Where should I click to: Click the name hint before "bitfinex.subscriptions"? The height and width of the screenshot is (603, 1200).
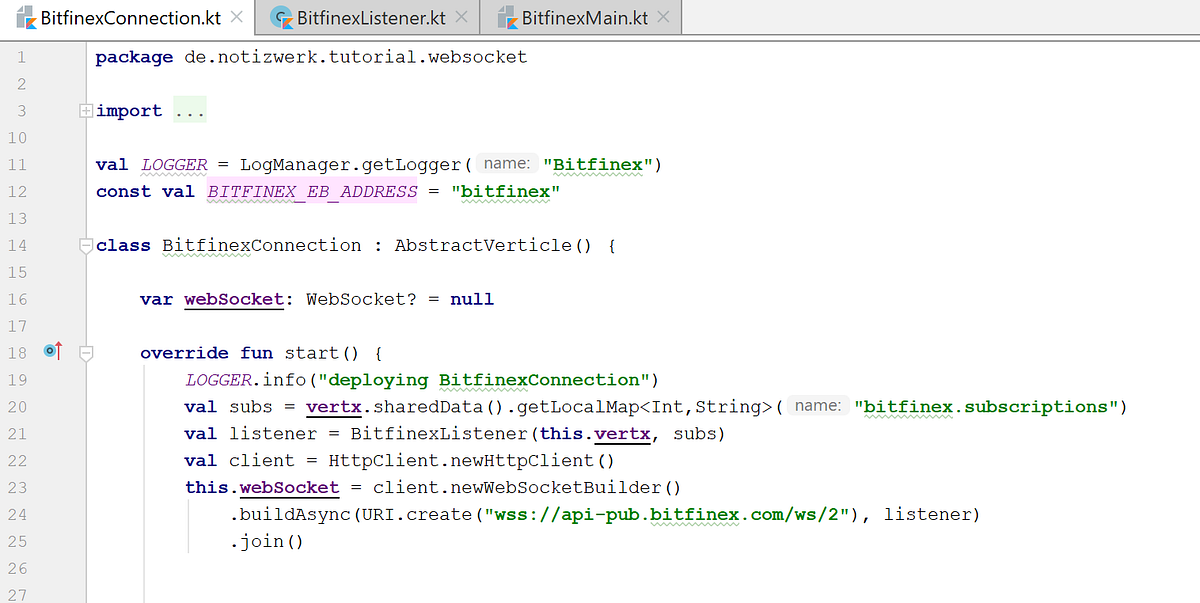[x=818, y=405]
